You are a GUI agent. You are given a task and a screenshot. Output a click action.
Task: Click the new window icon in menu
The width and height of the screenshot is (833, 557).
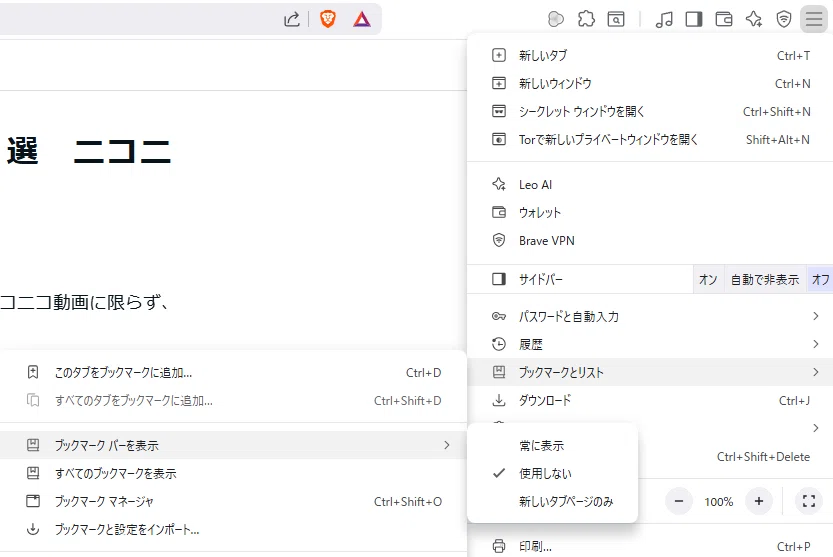[499, 83]
